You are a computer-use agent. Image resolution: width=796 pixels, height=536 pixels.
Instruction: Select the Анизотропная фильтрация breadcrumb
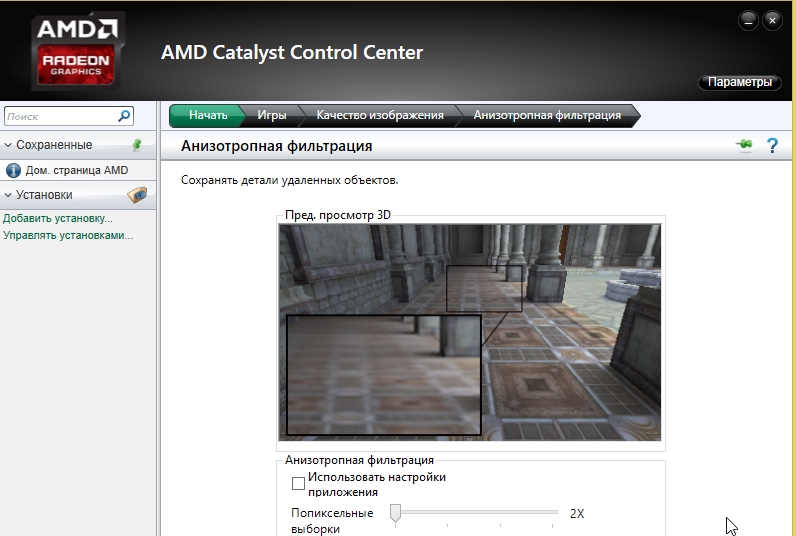pos(547,115)
